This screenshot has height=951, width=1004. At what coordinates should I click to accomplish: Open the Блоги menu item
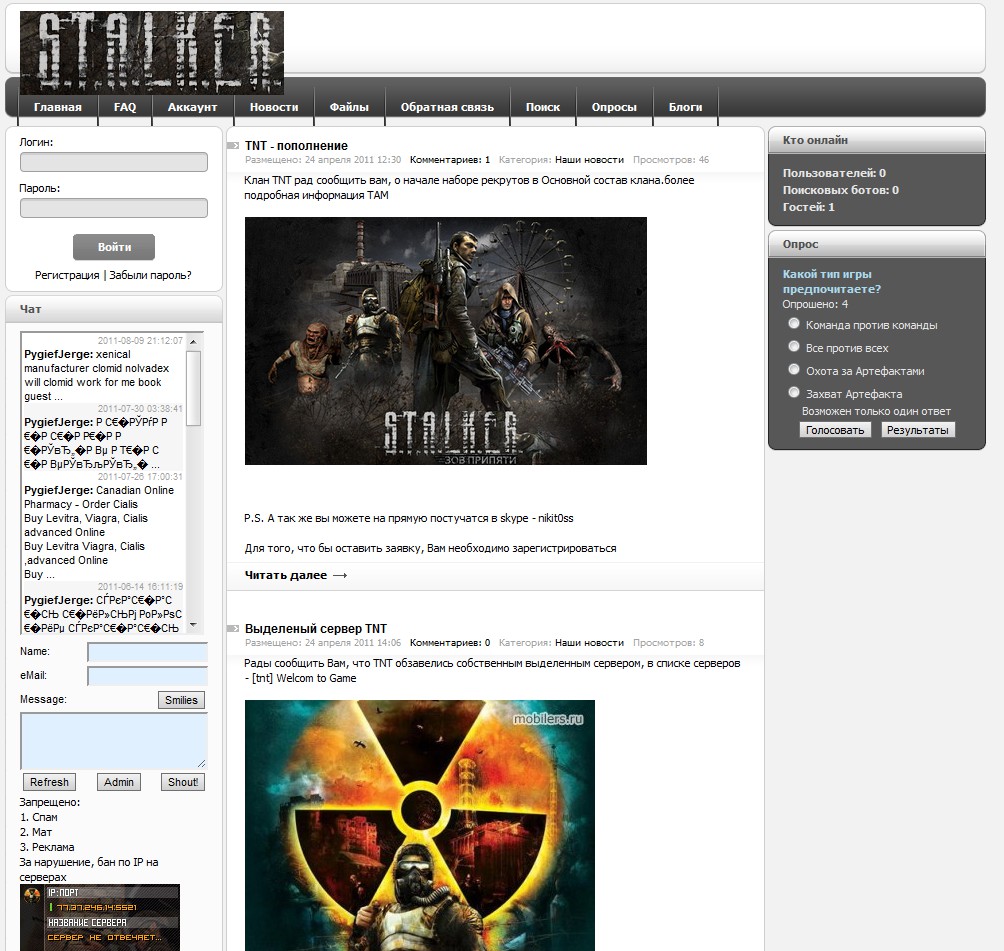coord(685,107)
